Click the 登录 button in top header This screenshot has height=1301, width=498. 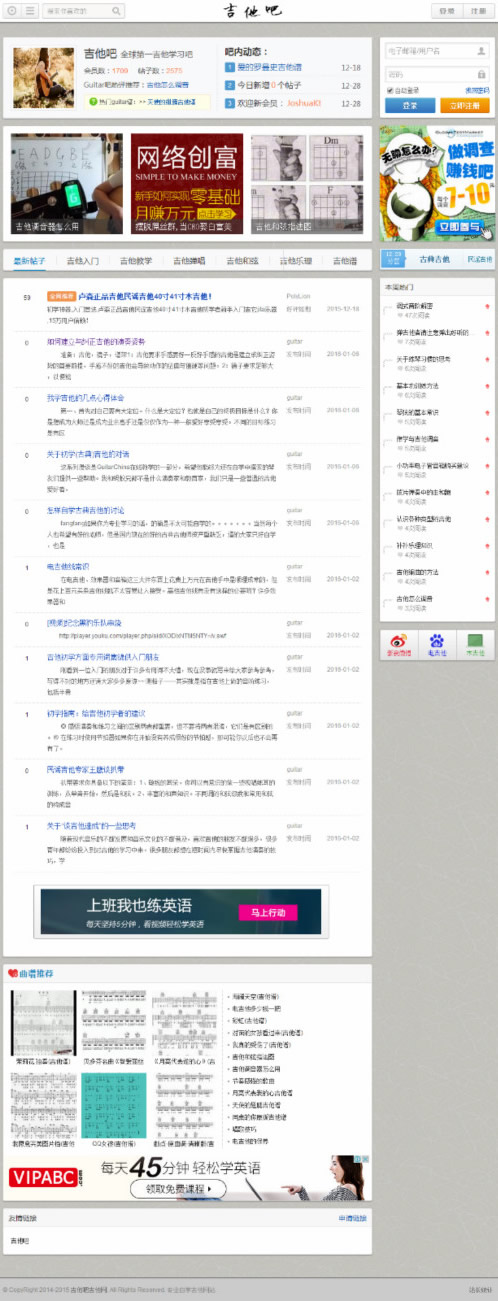pos(446,11)
